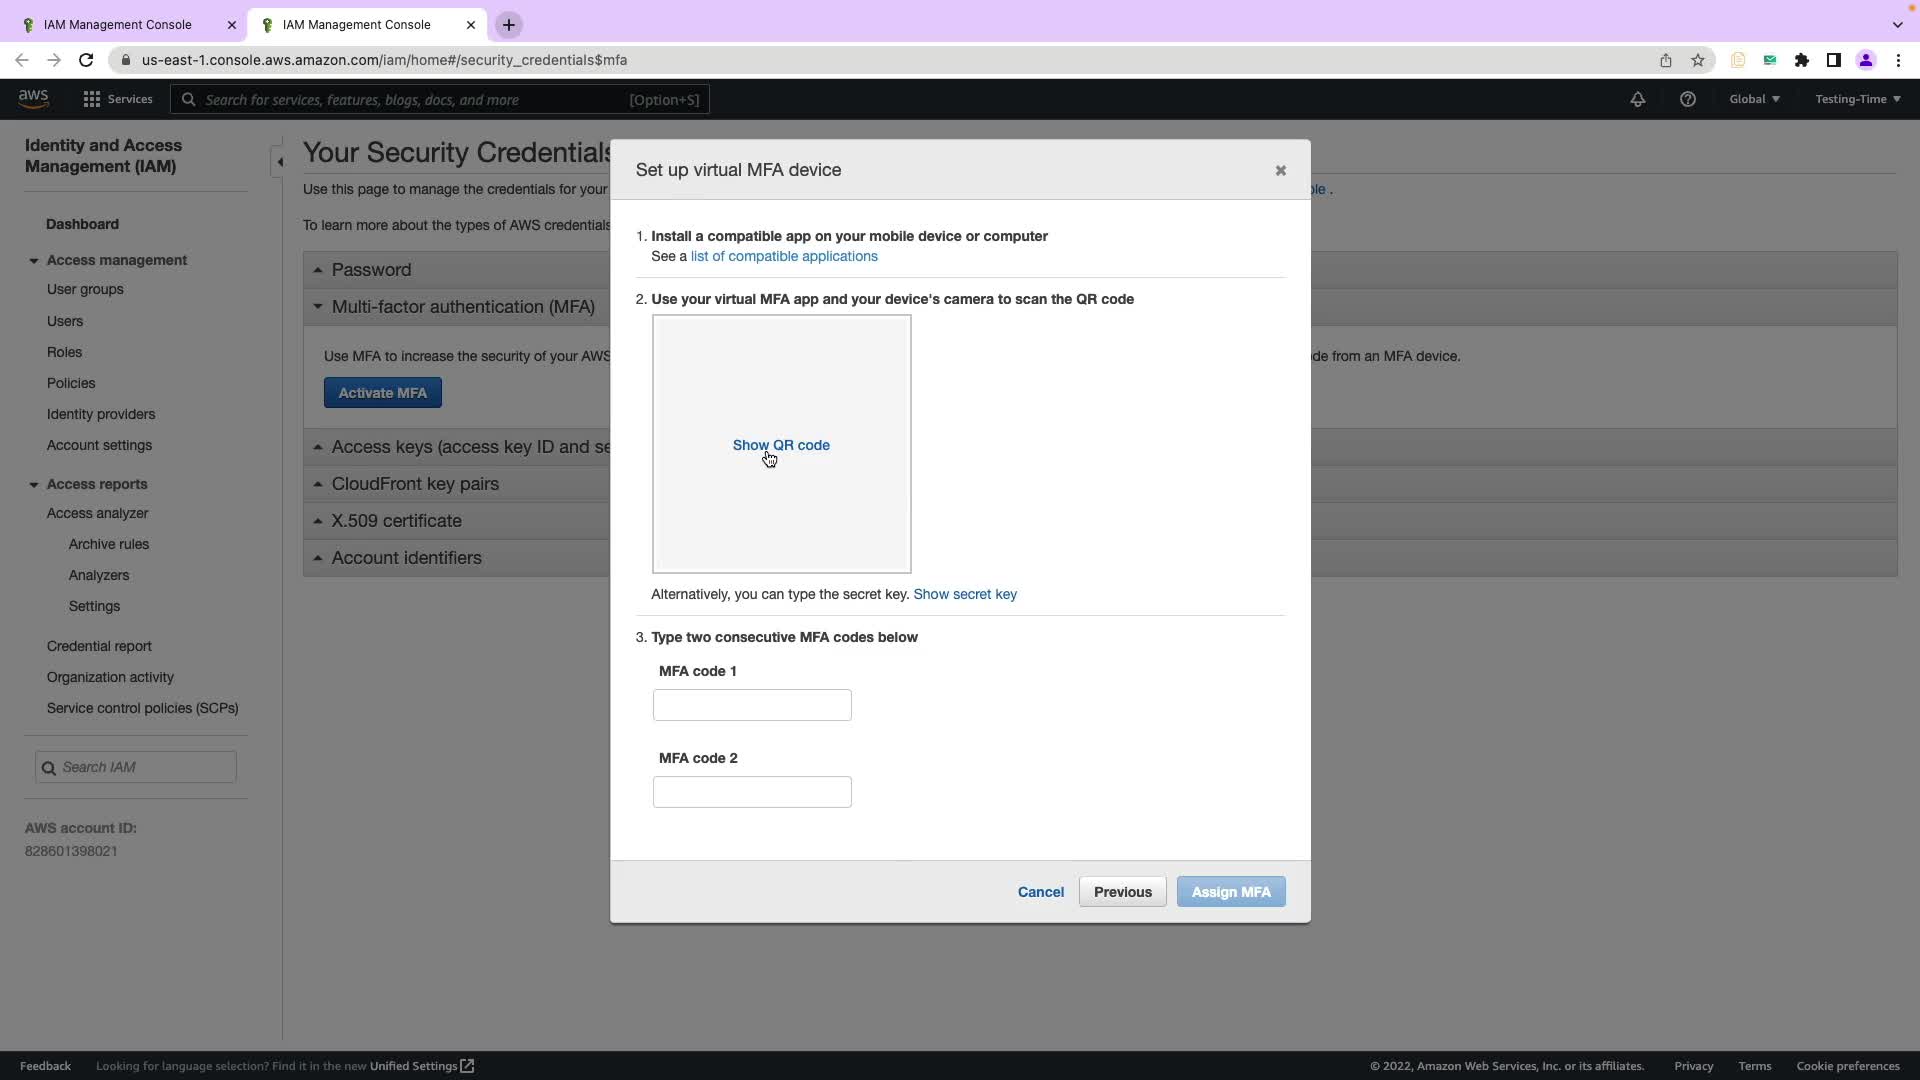Bookmark this page with star icon
Screen dimensions: 1920x1080
pos(1697,60)
